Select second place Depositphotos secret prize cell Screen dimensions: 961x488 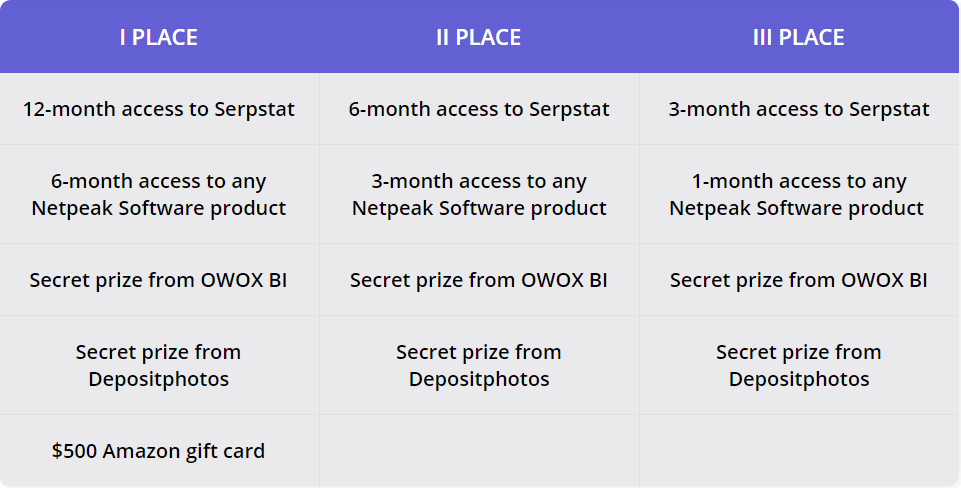(479, 365)
